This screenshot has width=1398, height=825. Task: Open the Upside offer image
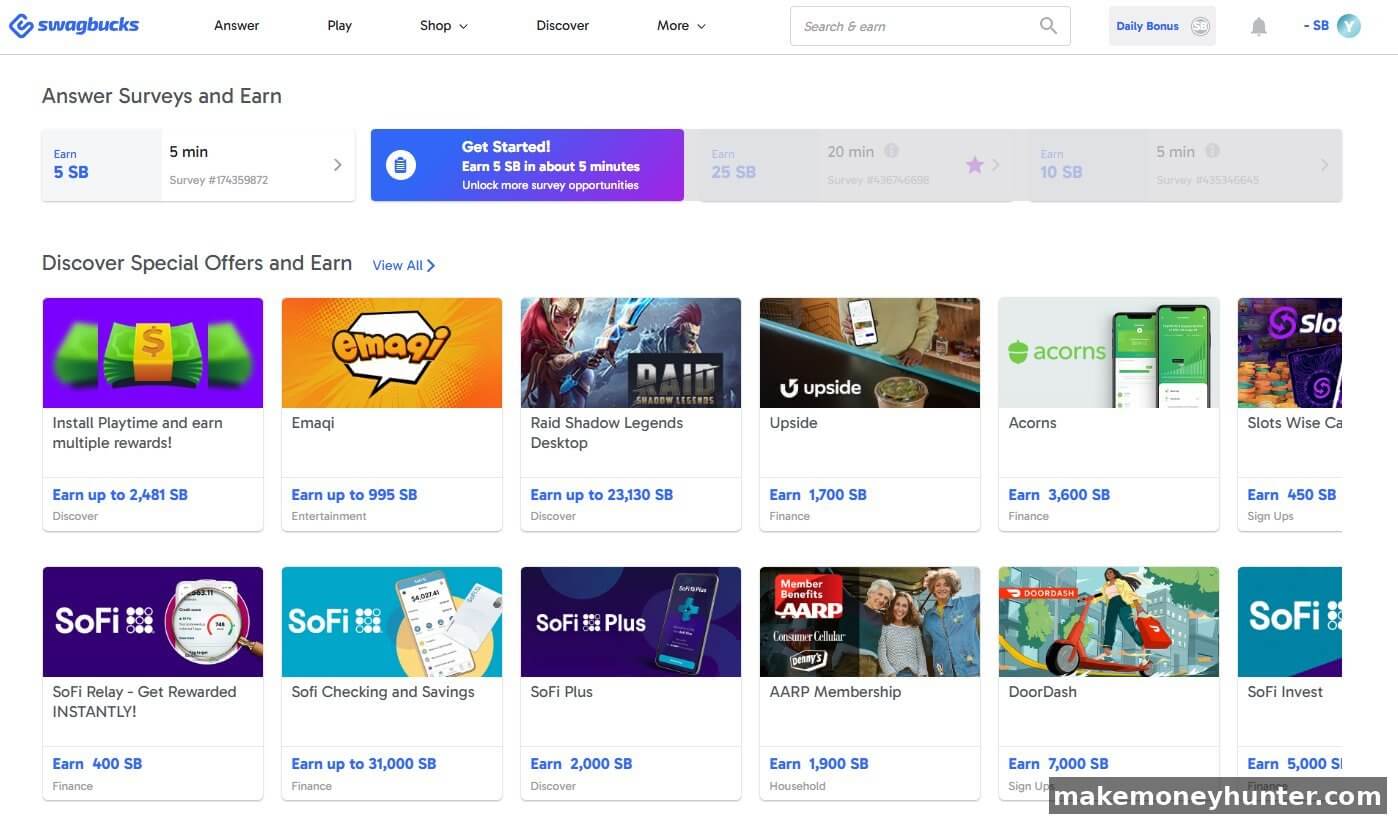pos(870,353)
